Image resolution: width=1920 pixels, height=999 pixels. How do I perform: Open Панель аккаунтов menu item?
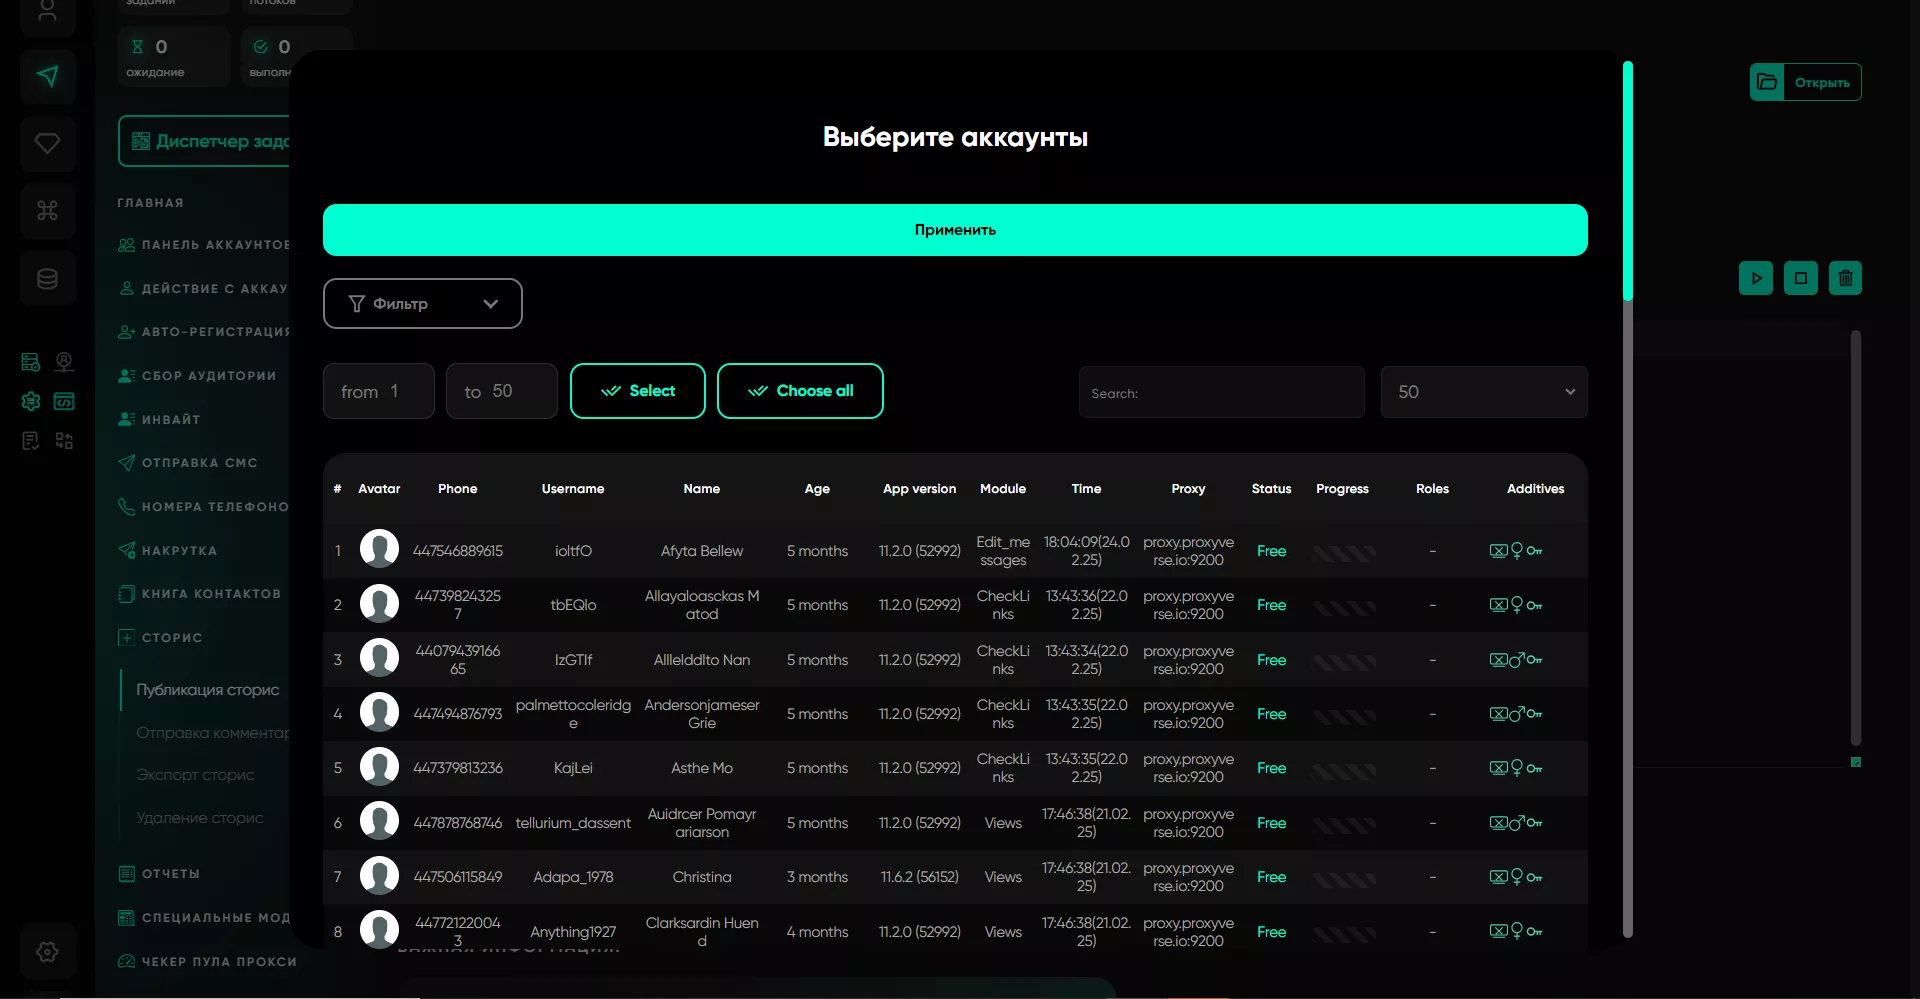[204, 245]
